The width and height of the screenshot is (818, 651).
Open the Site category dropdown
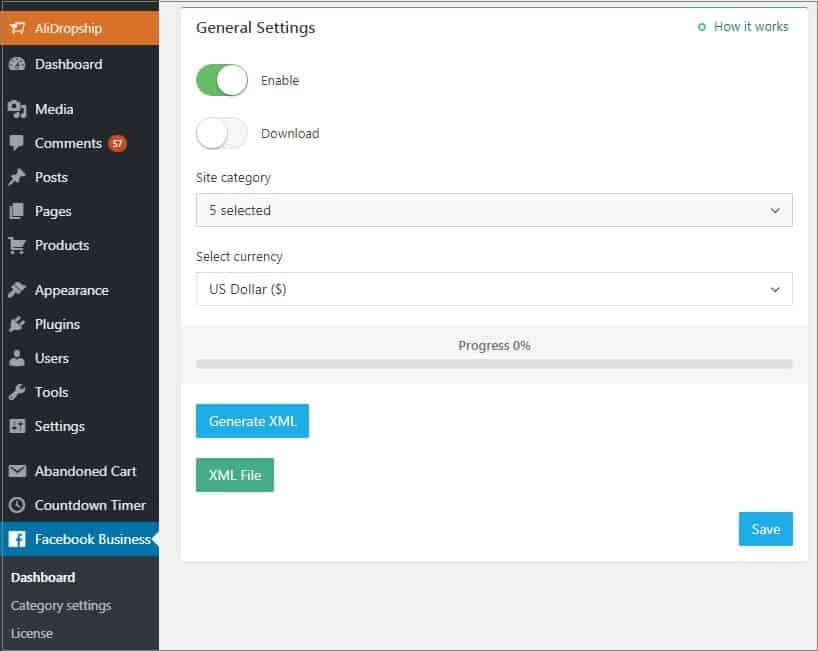(494, 210)
